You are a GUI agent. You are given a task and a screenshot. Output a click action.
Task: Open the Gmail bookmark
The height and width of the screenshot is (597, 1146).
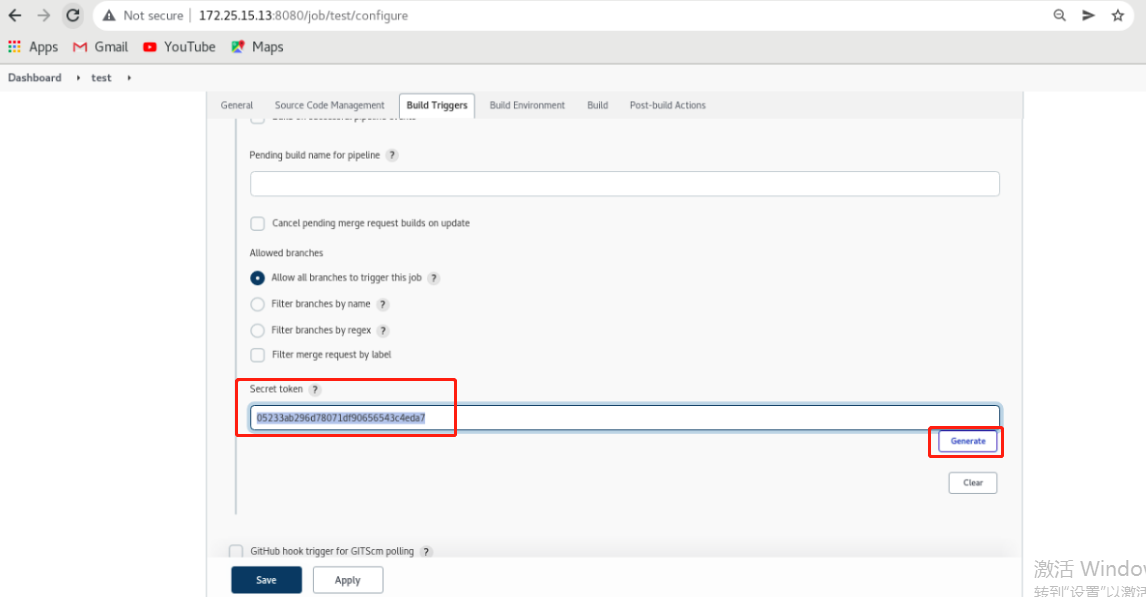pos(100,47)
